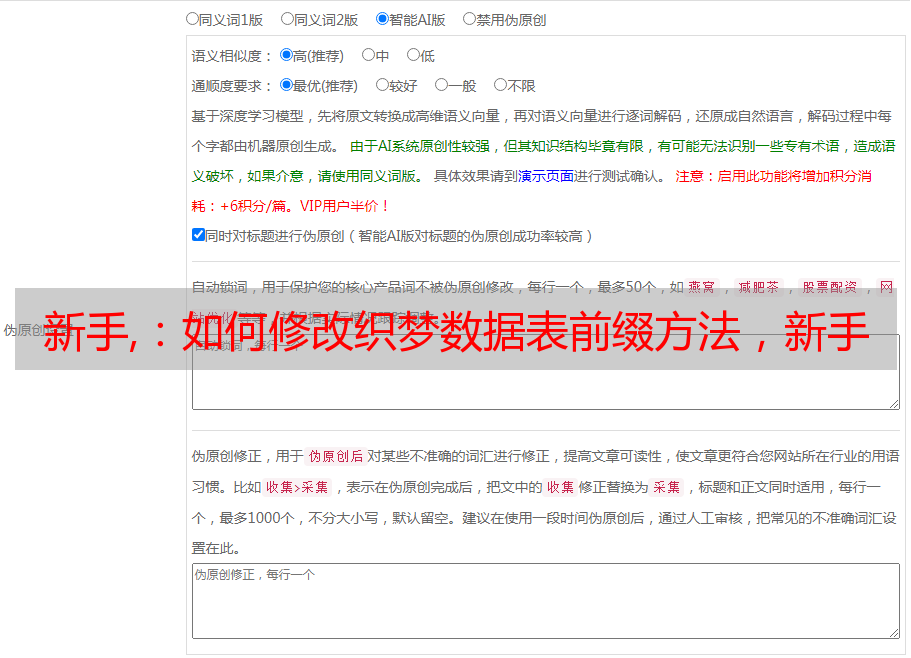Screen dimensions: 911x658
Task: Click the 股票配资 example tag
Action: point(830,287)
